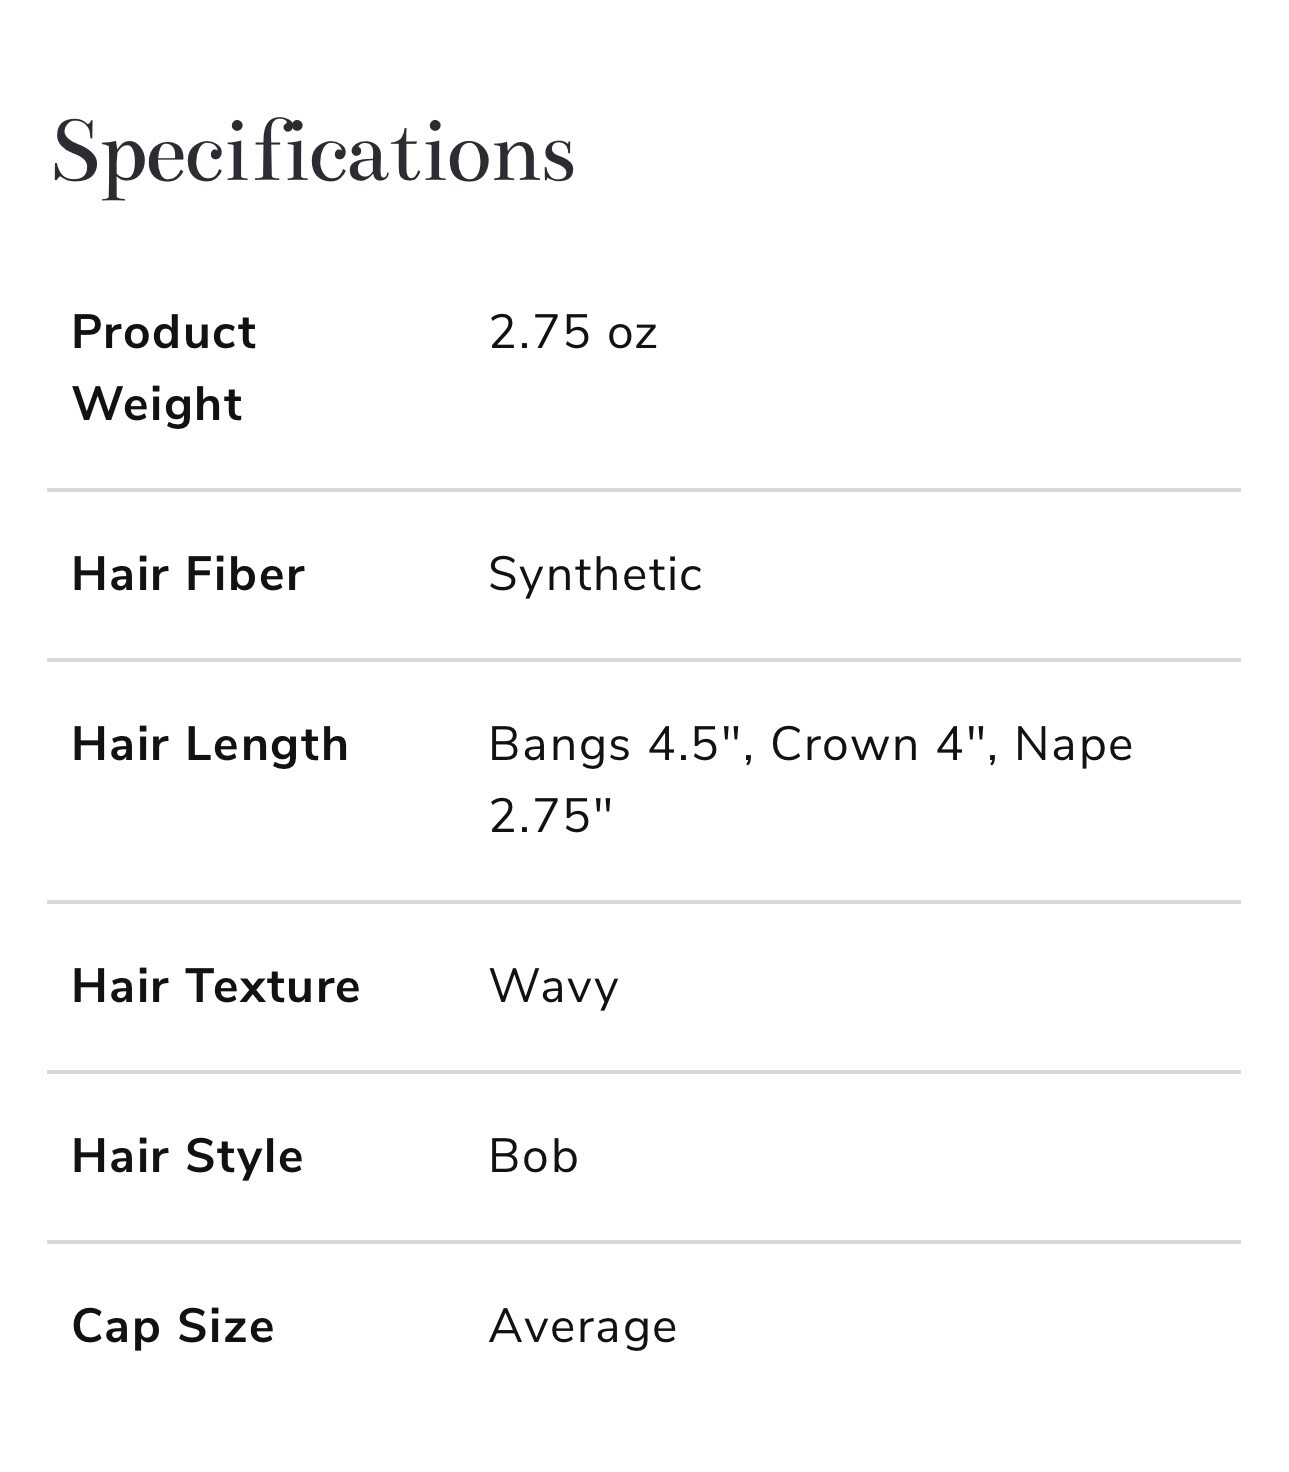Viewport: 1289px width, 1472px height.
Task: Select the Product Weight label
Action: [x=164, y=368]
